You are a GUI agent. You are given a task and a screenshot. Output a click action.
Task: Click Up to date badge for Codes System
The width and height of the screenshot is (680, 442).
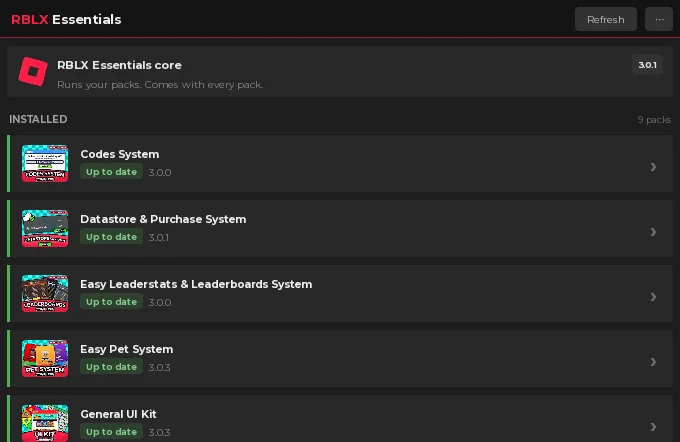tap(111, 172)
